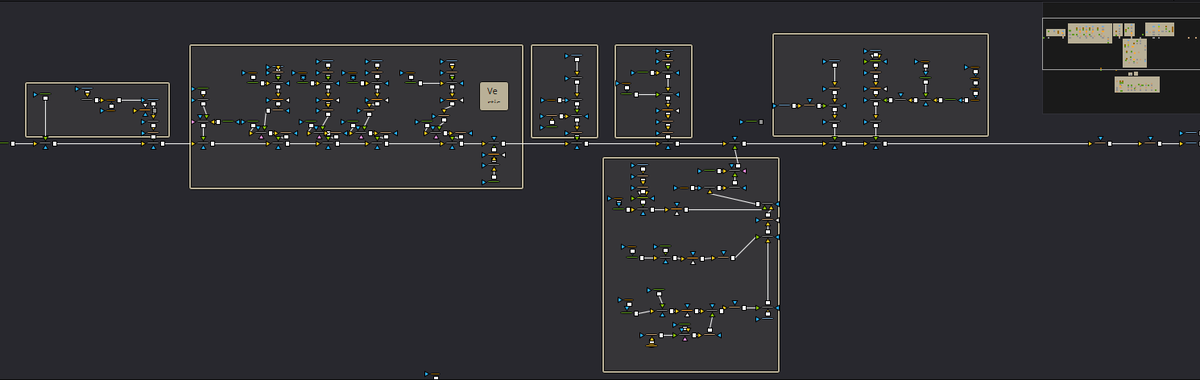The height and width of the screenshot is (380, 1200).
Task: Select the tall backdrop below the main pipeline
Action: 691,265
